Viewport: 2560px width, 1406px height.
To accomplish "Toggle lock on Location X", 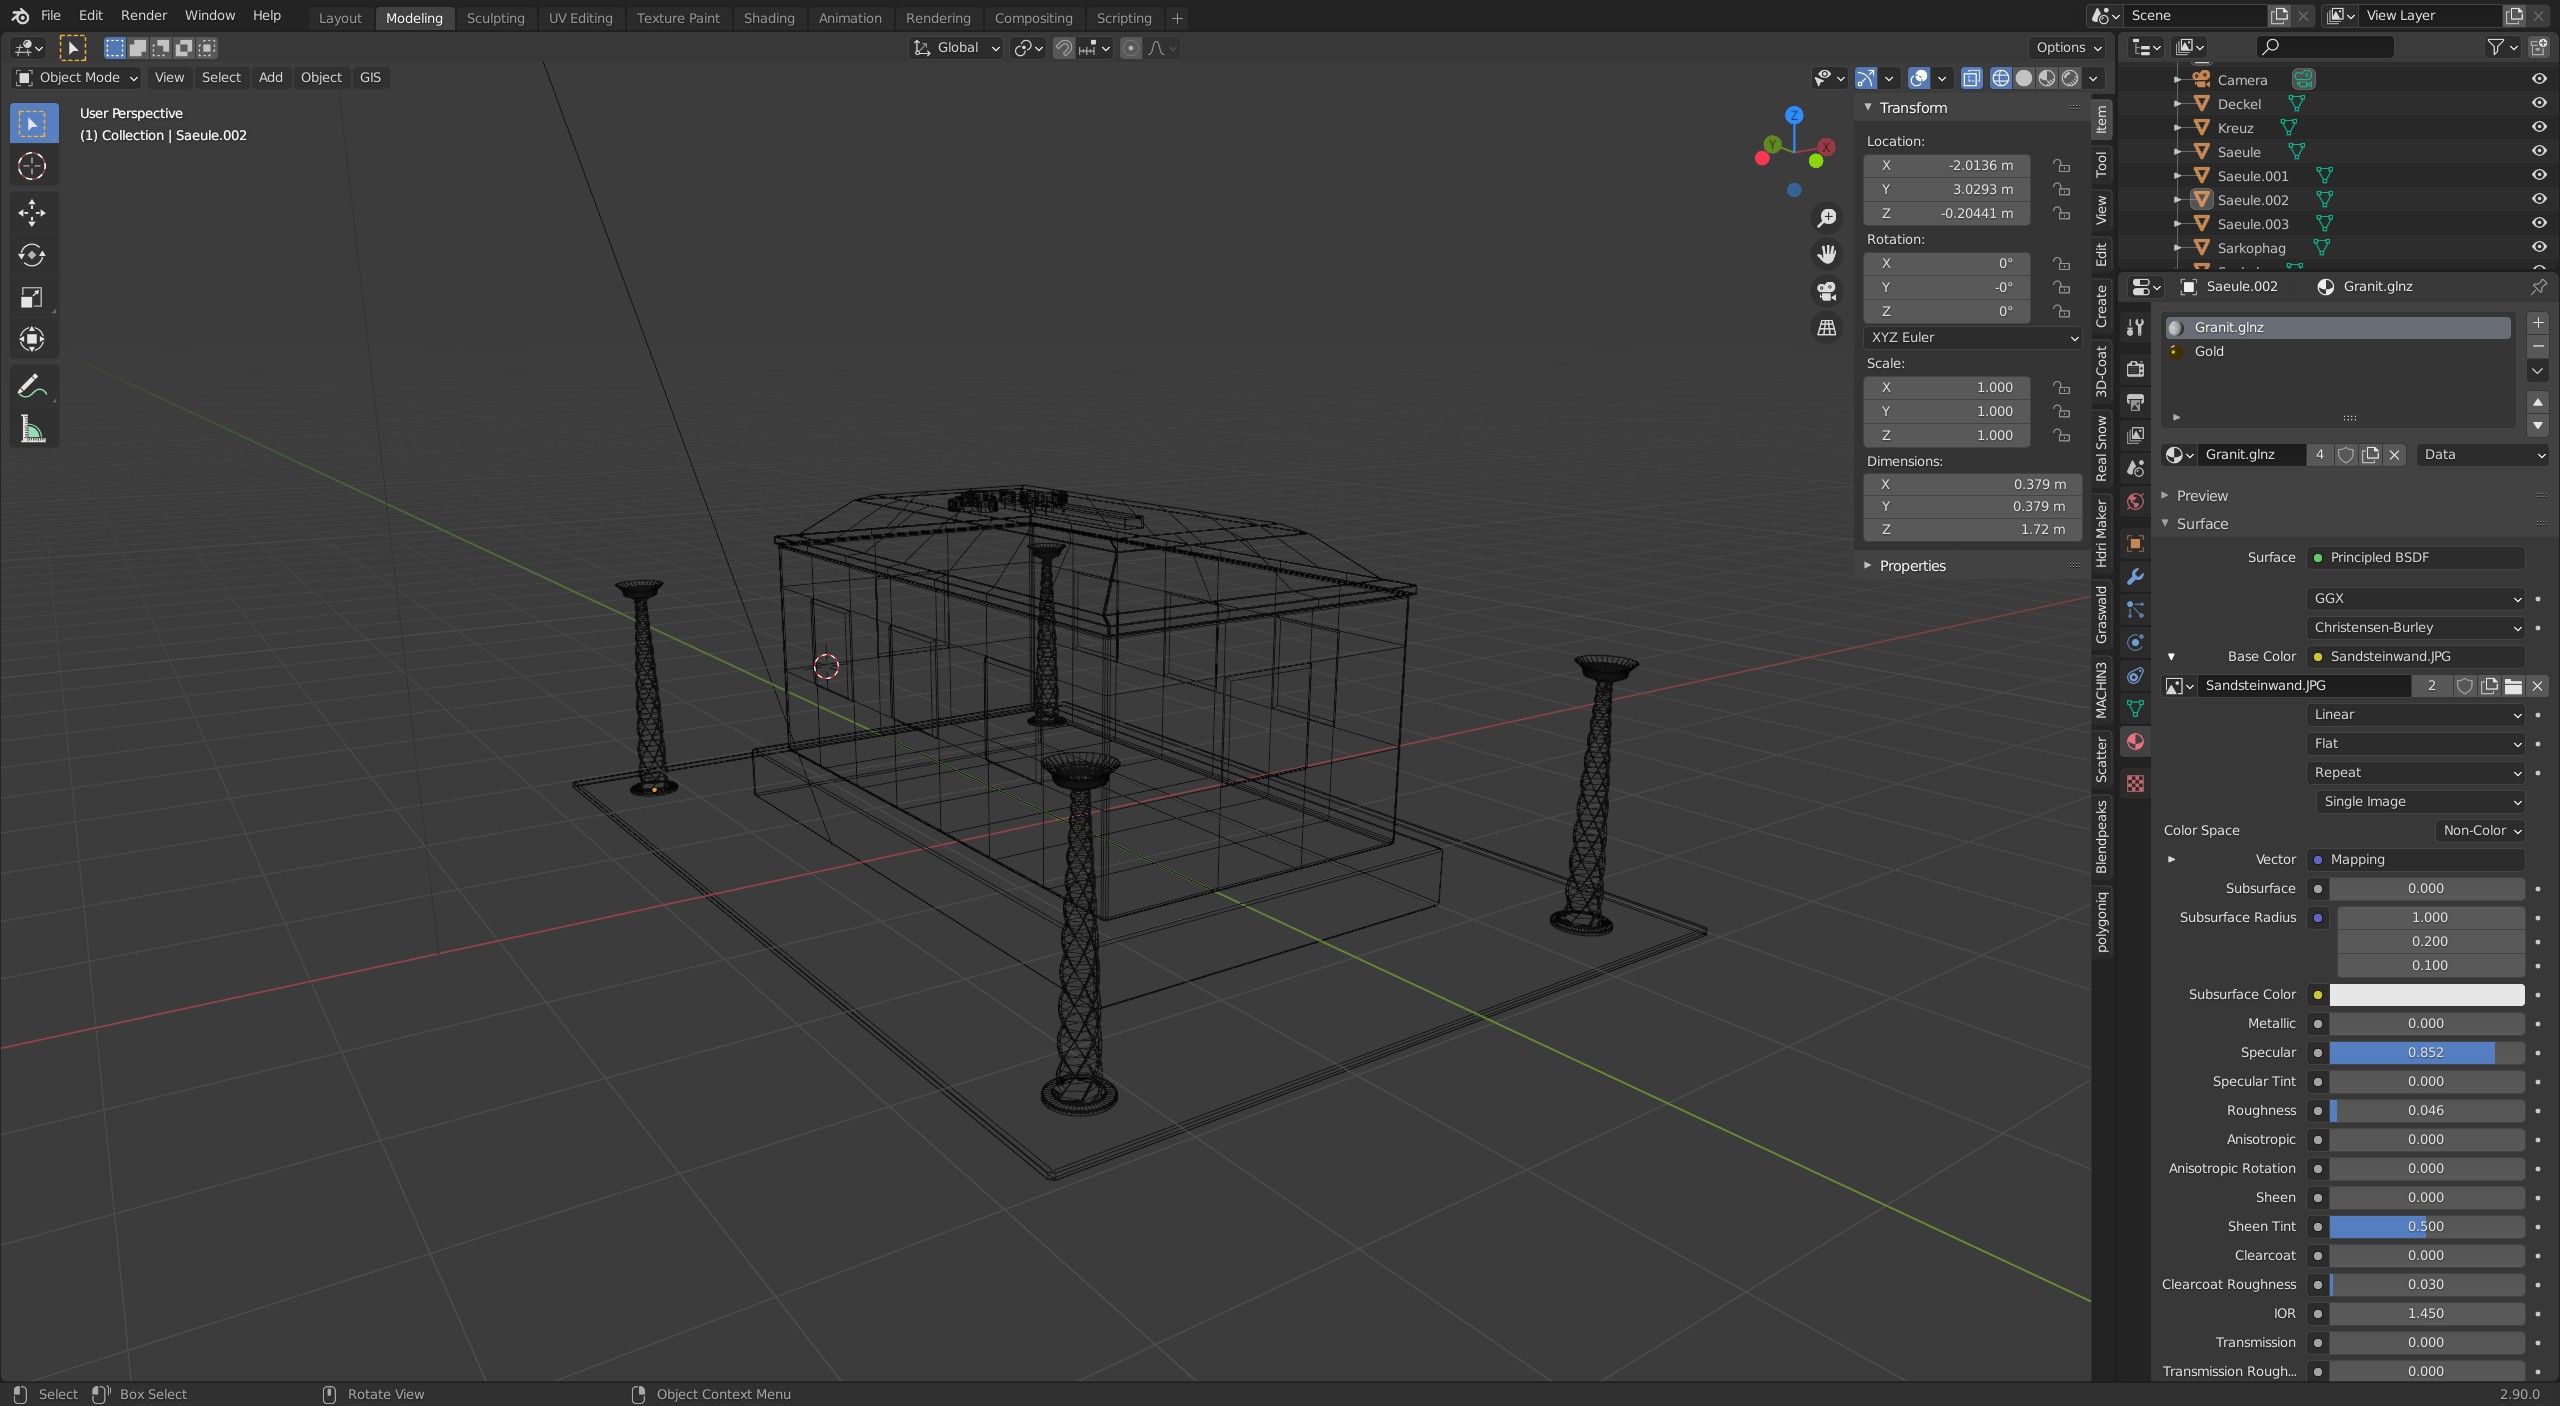I will coord(2061,165).
